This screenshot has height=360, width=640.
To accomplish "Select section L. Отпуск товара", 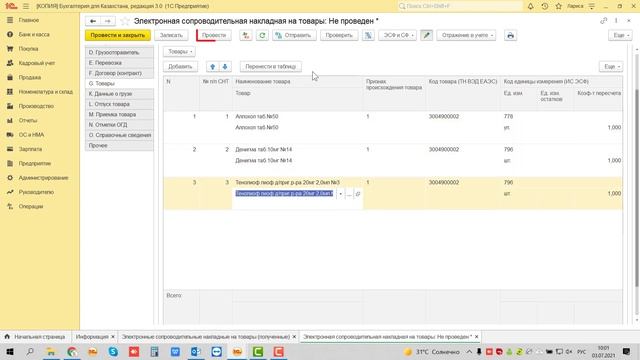I will (x=119, y=104).
